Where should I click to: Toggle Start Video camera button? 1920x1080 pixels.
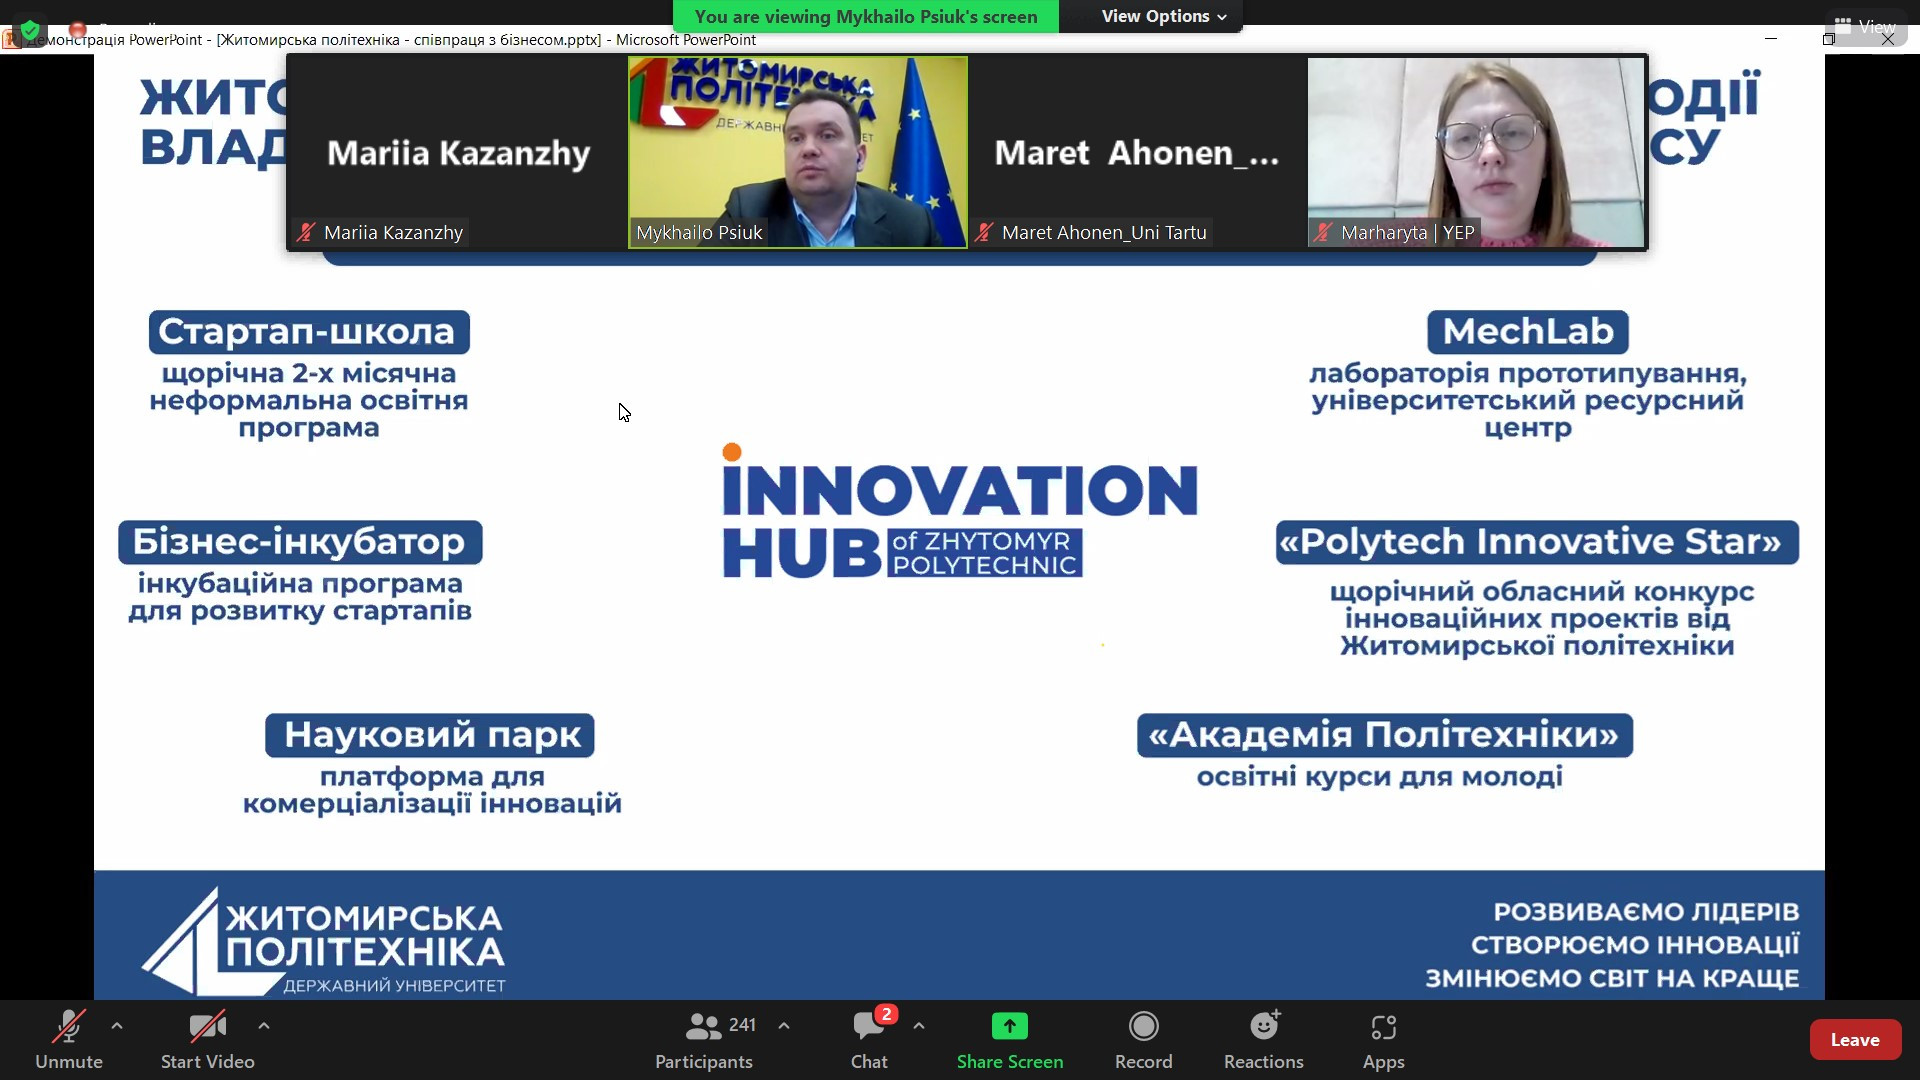point(207,1027)
